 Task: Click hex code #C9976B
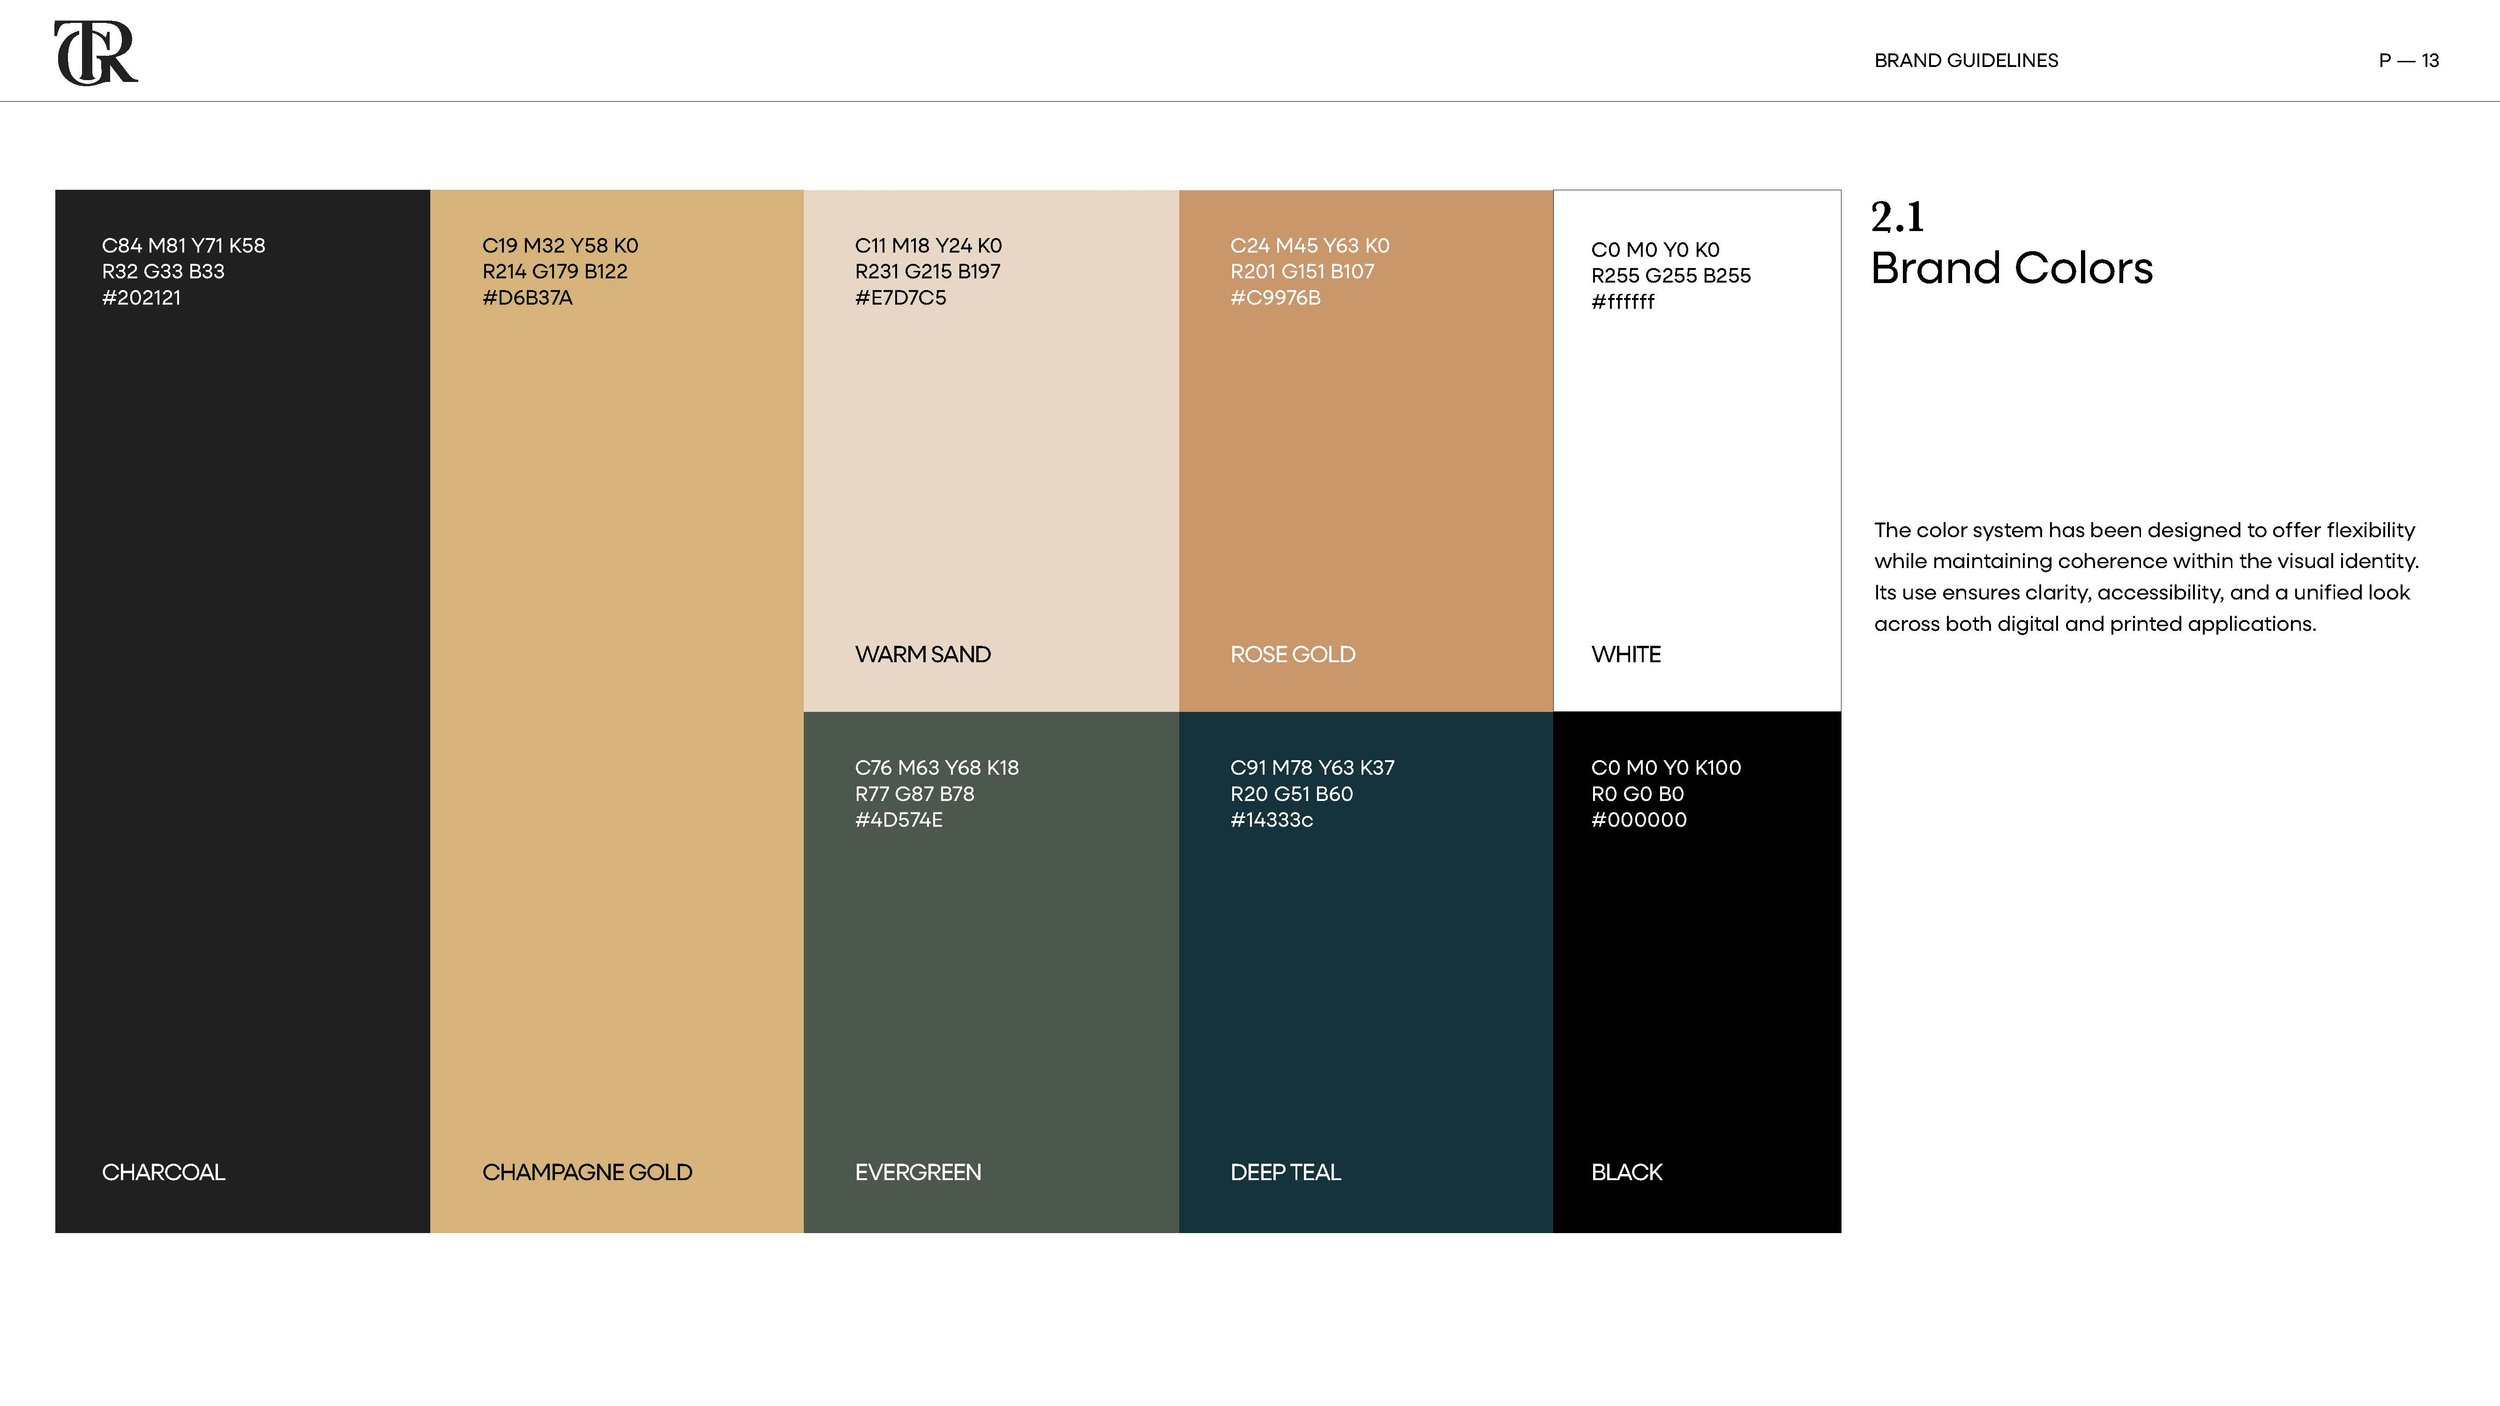click(1275, 298)
